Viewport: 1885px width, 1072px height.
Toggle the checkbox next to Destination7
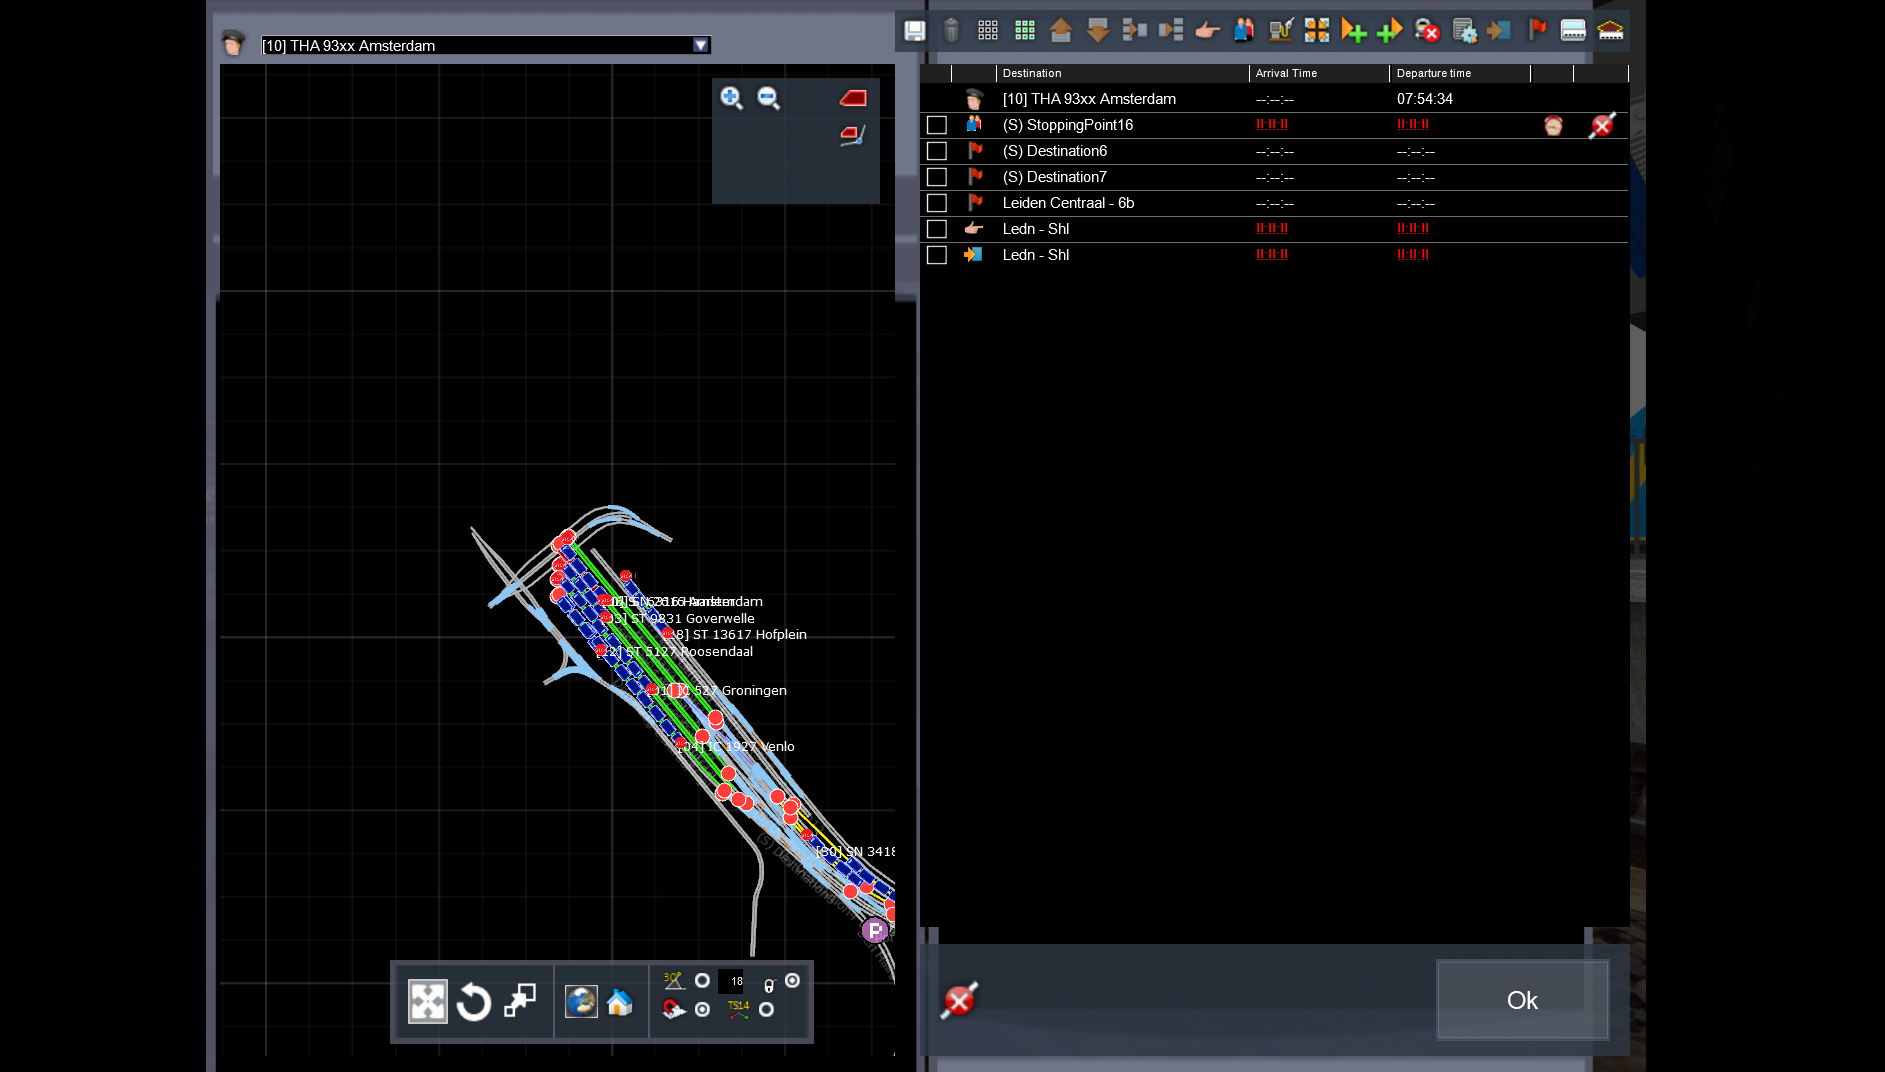click(x=937, y=177)
